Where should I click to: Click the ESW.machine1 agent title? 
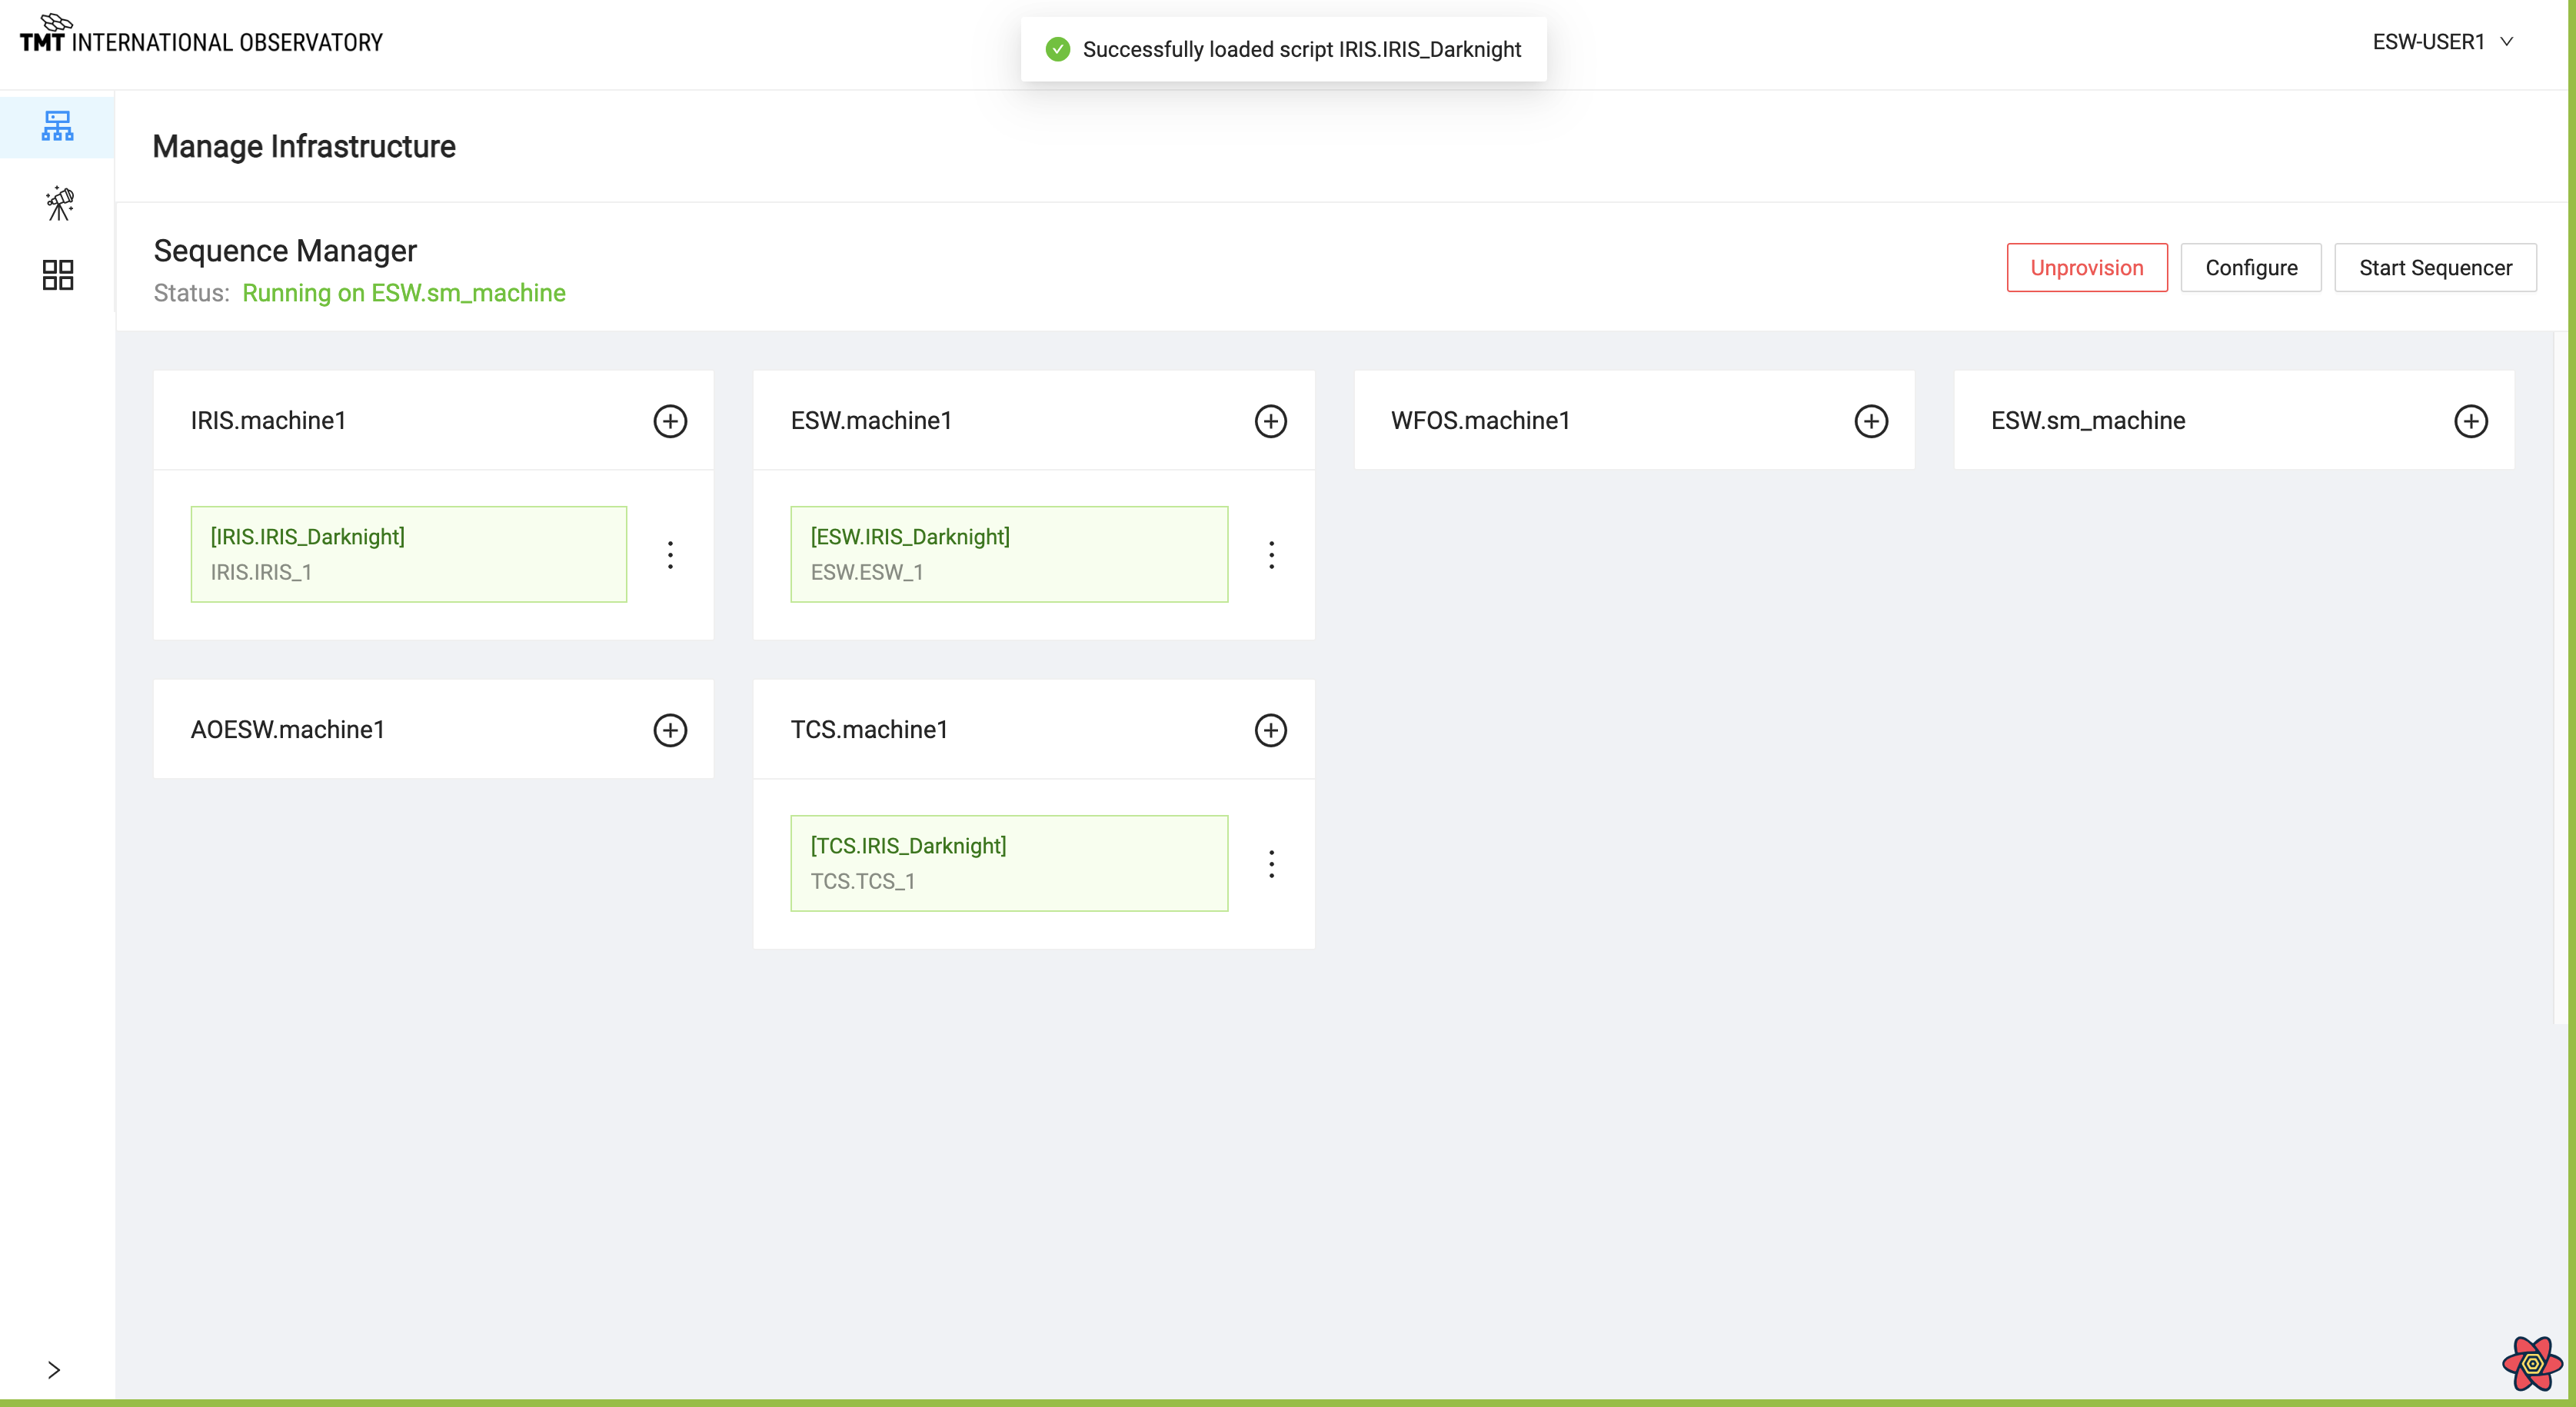(x=870, y=420)
